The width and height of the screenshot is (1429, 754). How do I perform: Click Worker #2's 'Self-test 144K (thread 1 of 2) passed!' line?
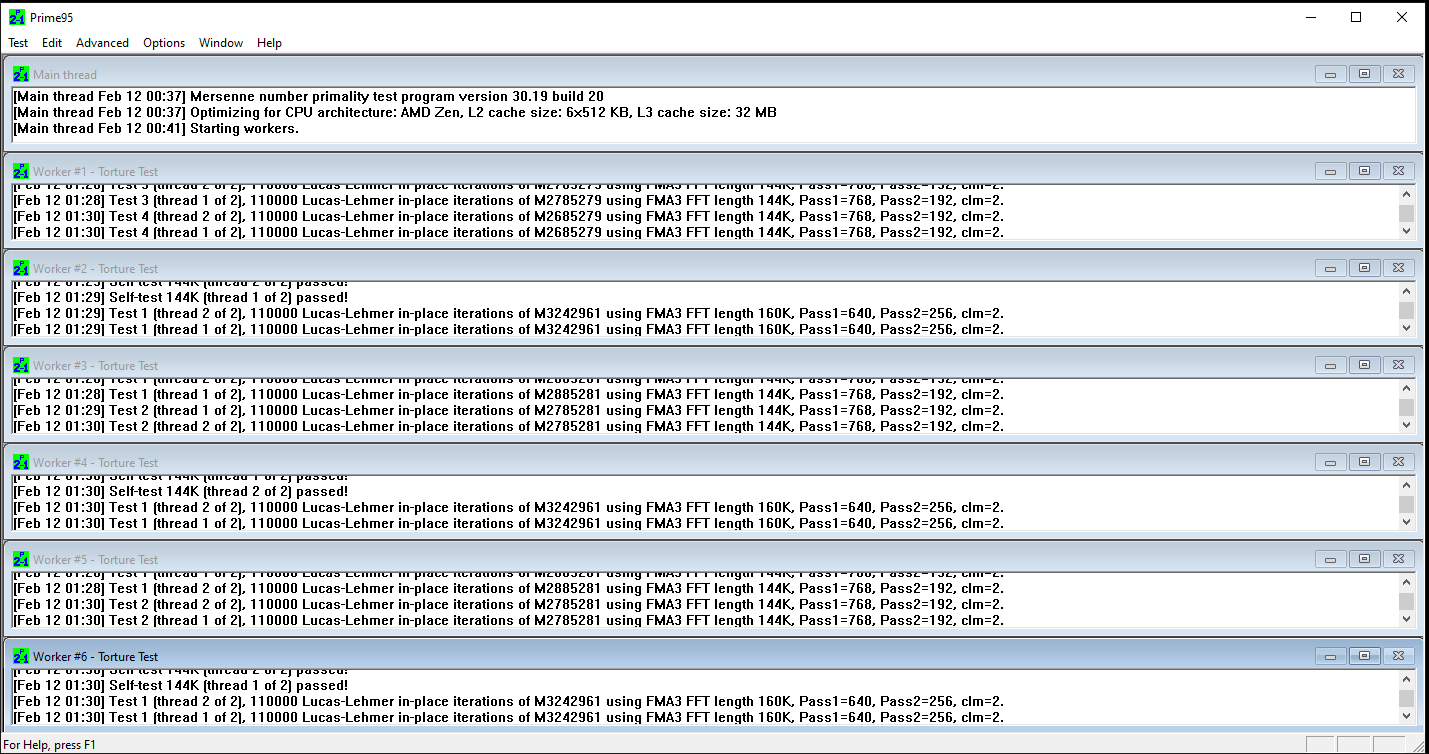(x=181, y=297)
